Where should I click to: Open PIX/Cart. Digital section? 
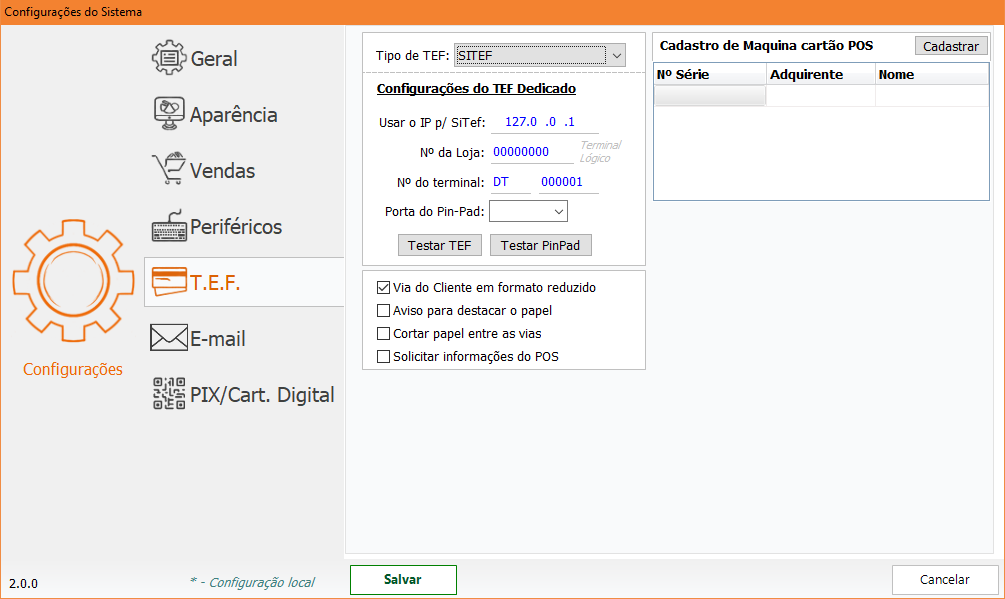pyautogui.click(x=262, y=395)
